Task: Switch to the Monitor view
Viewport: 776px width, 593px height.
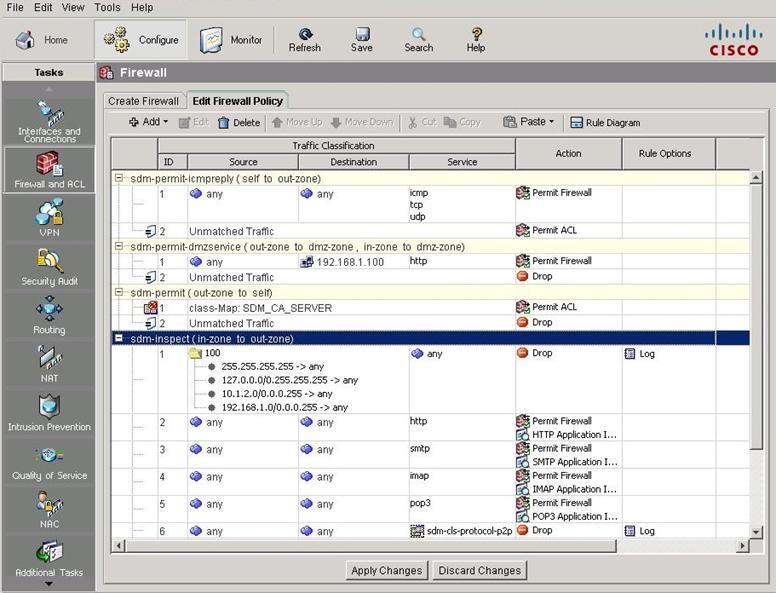Action: tap(231, 40)
